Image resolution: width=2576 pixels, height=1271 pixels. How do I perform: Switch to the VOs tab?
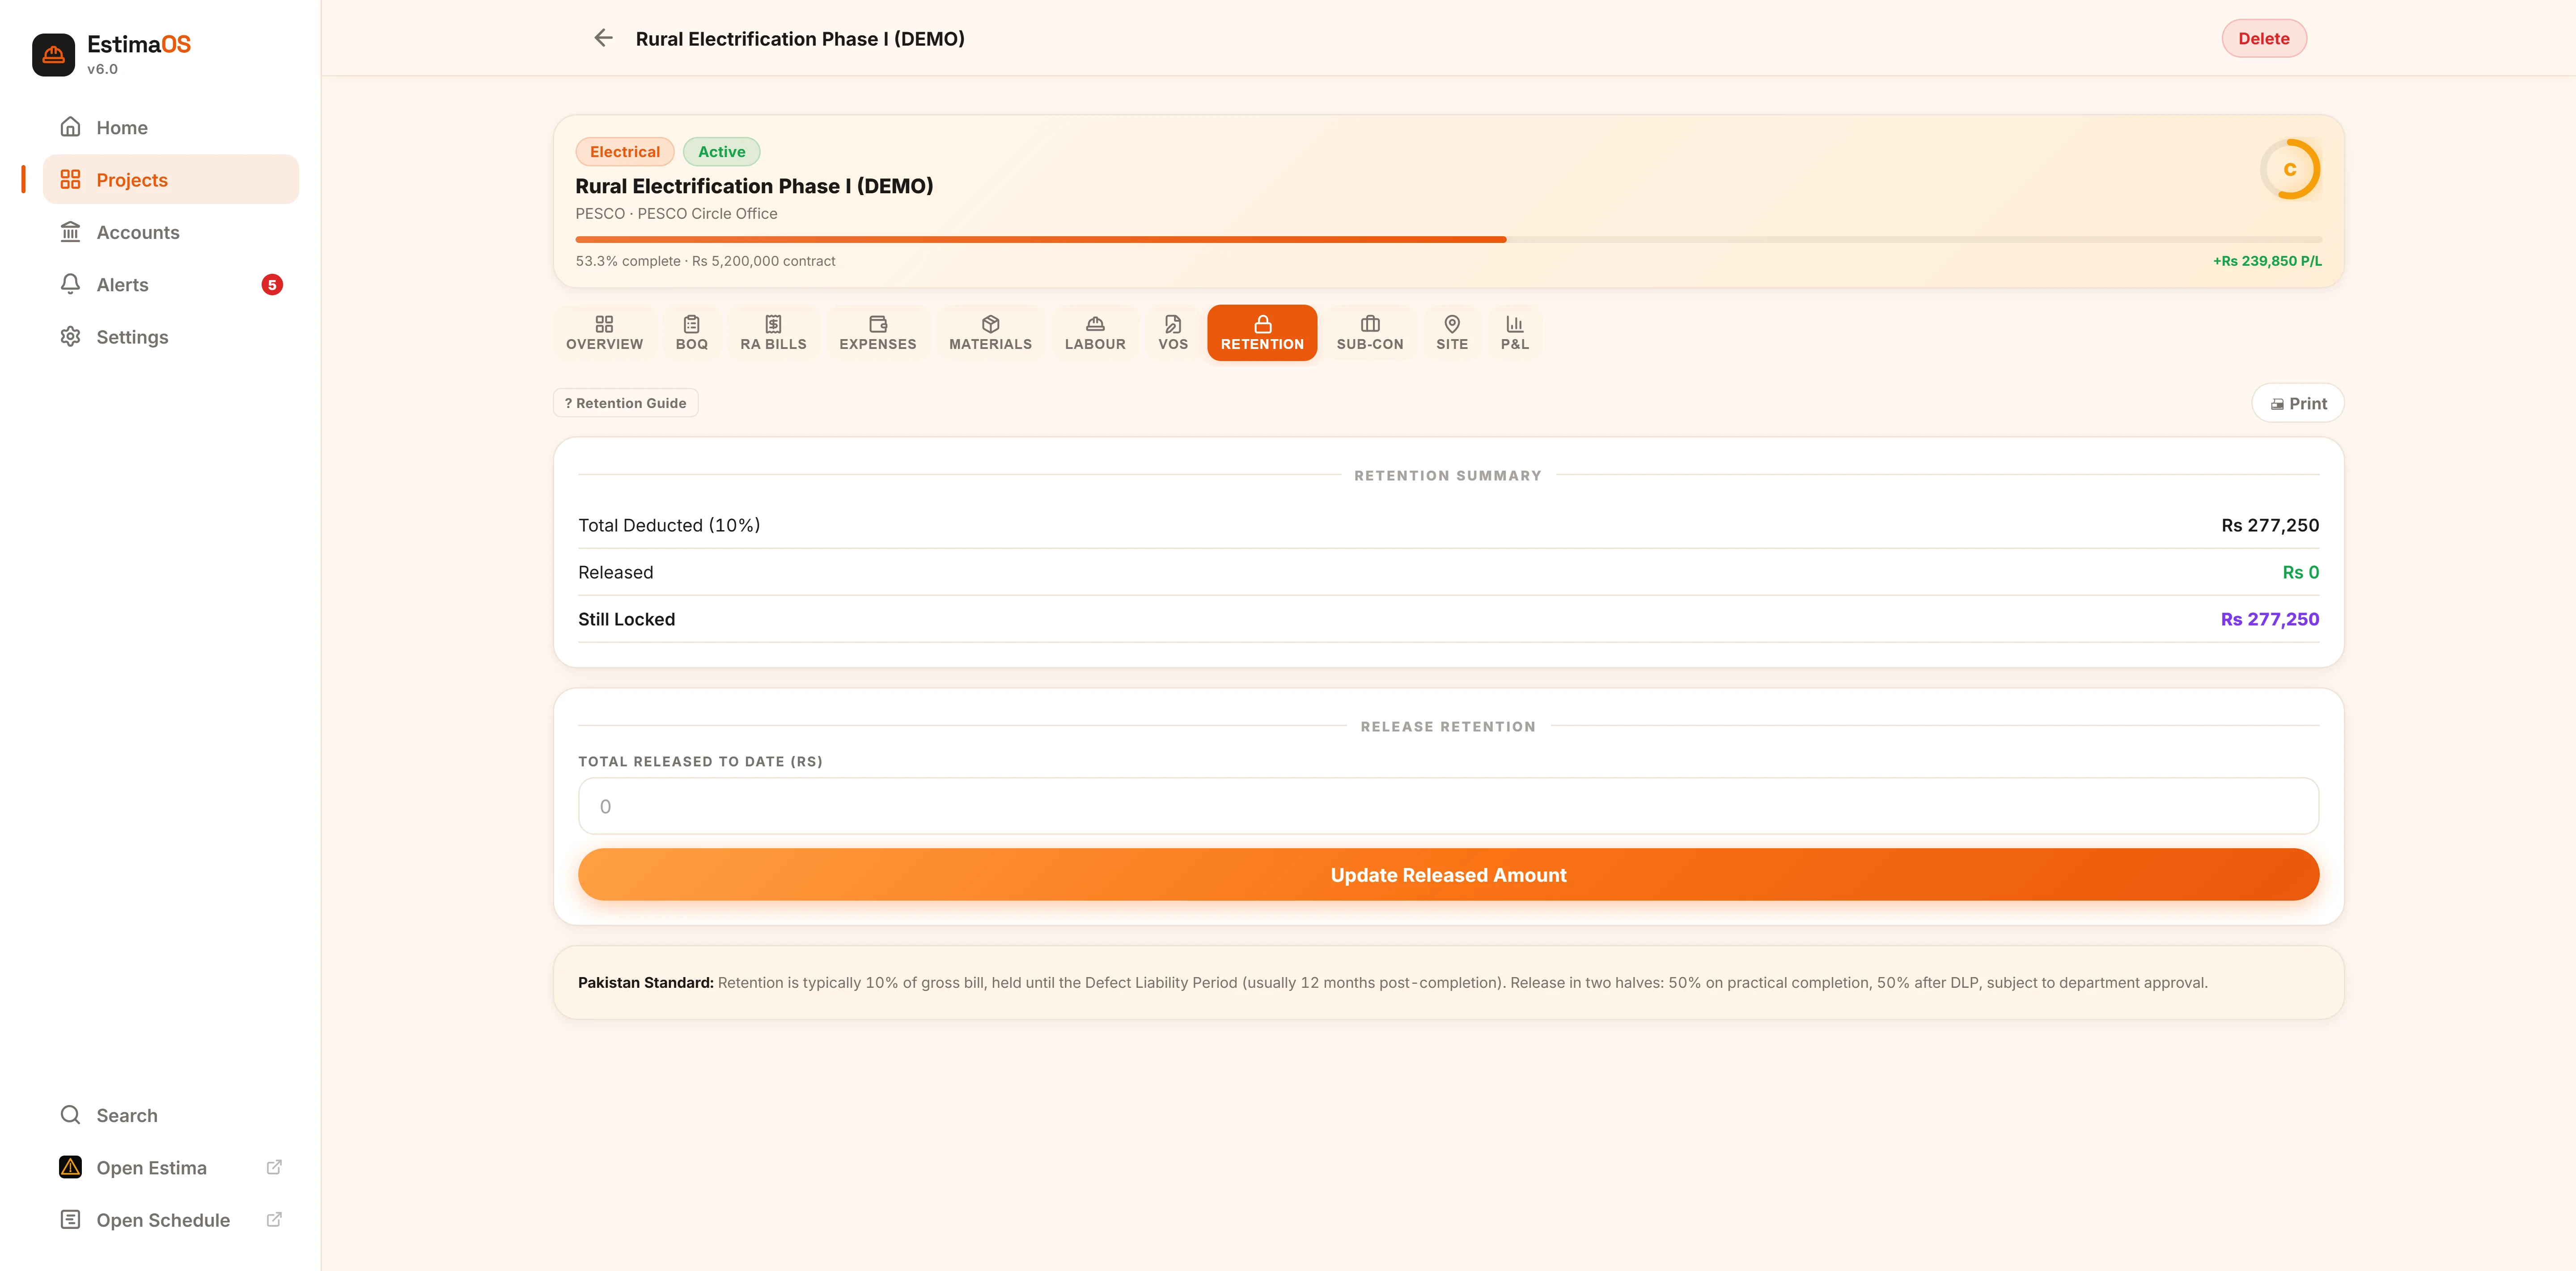(x=1173, y=333)
